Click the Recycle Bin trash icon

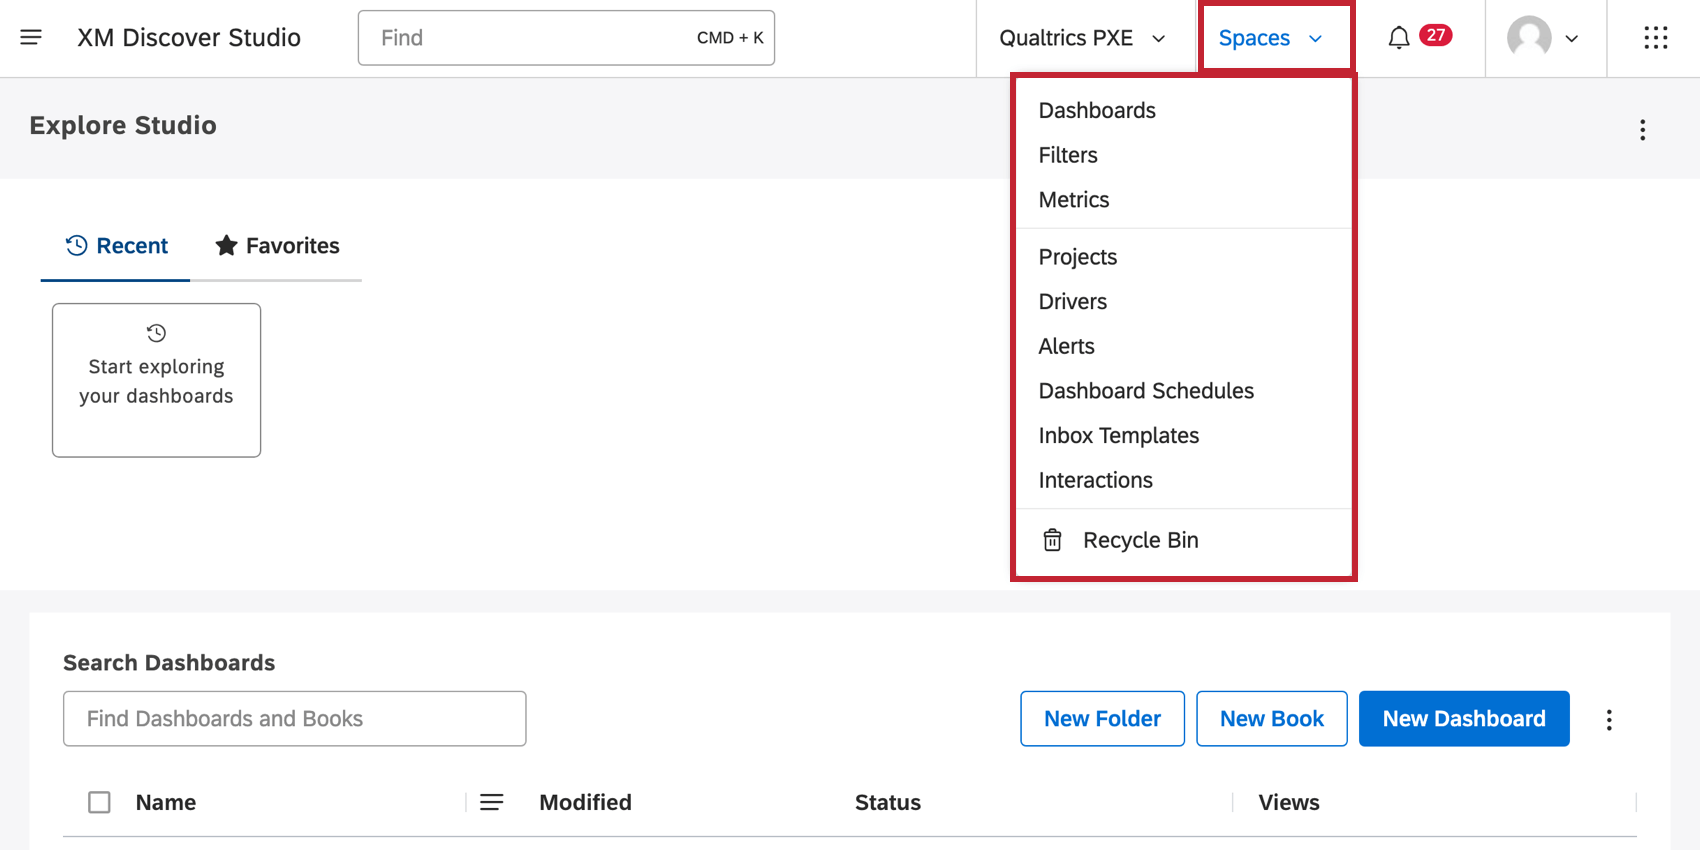click(1052, 540)
